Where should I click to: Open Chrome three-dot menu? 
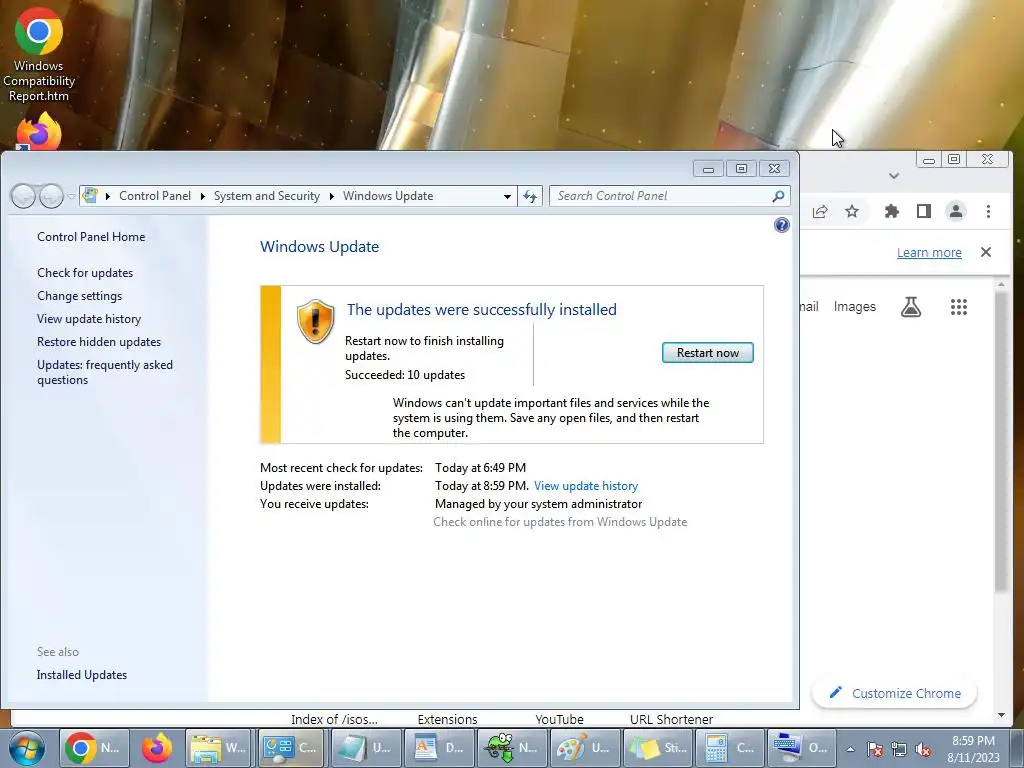988,211
